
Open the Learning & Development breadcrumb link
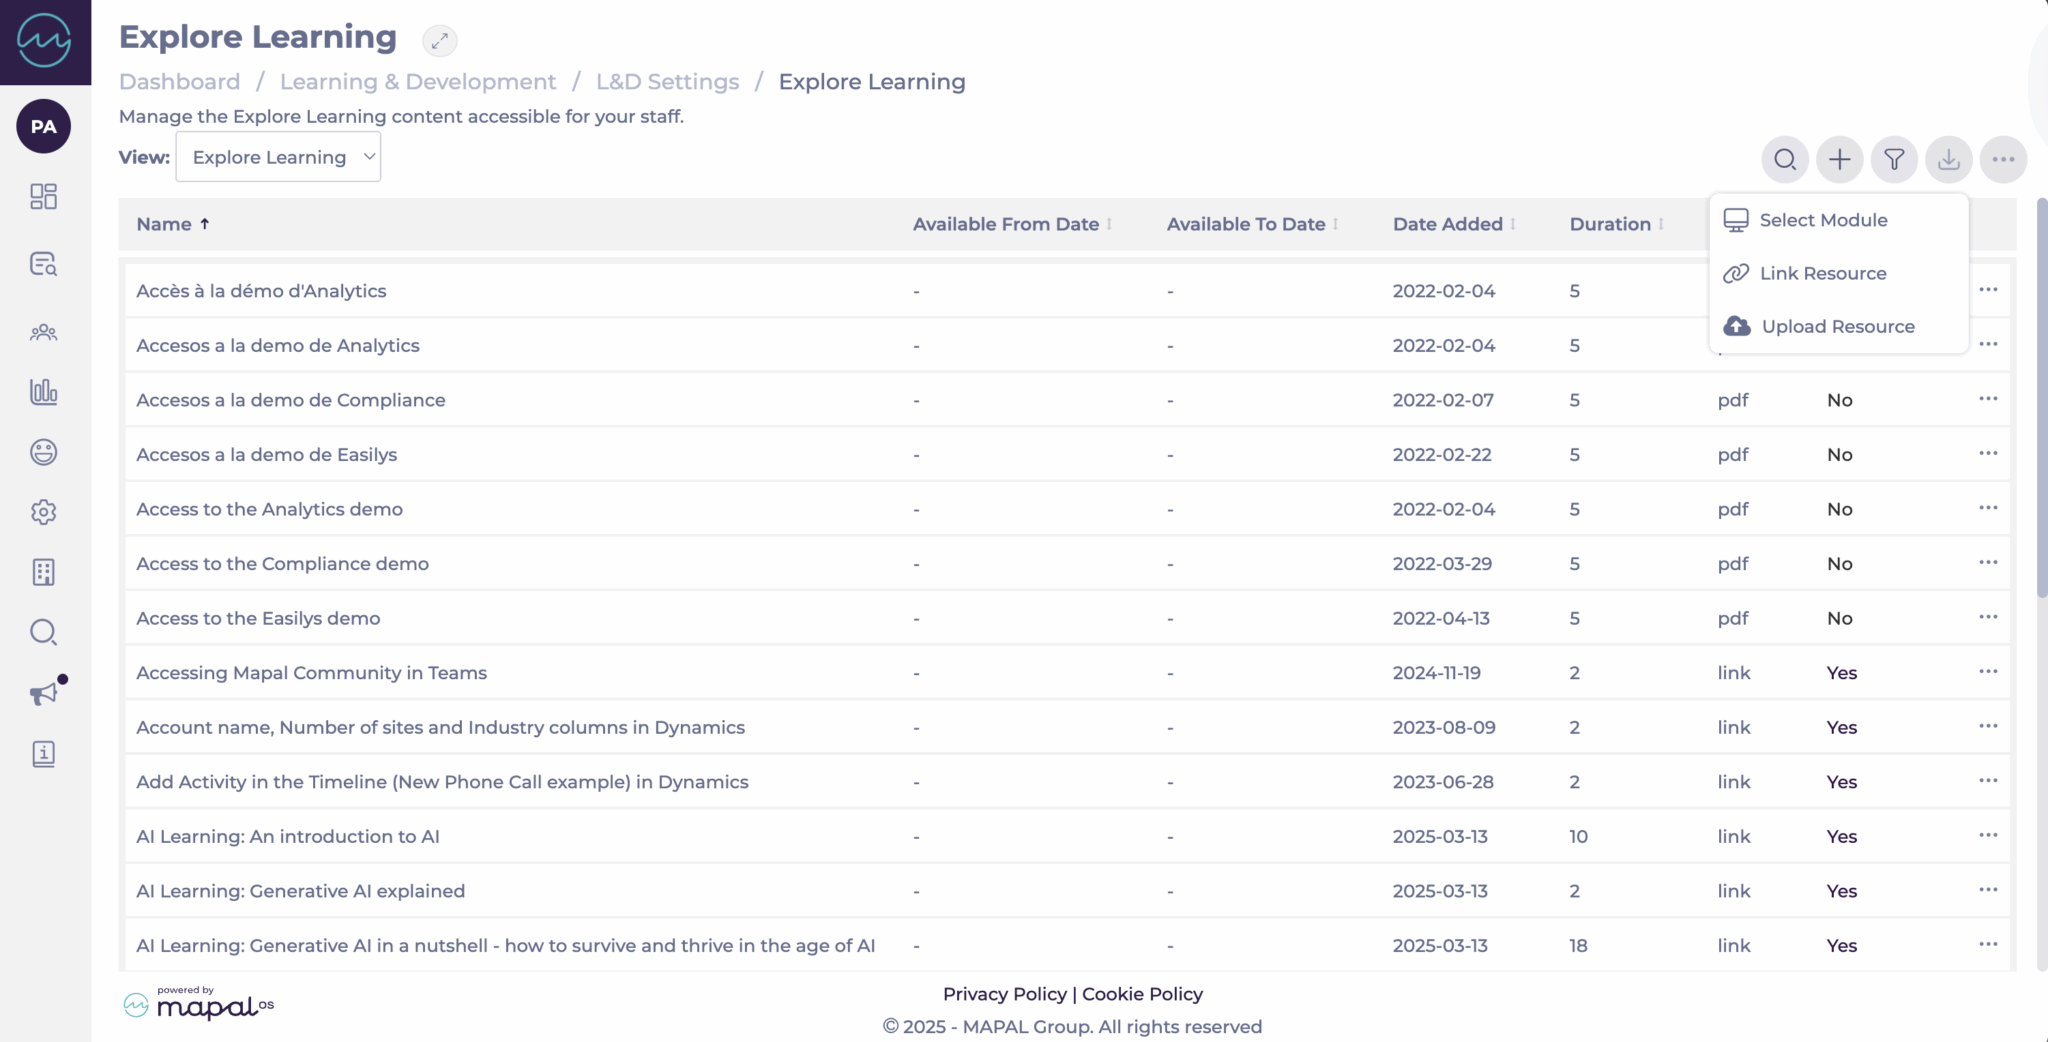(418, 81)
